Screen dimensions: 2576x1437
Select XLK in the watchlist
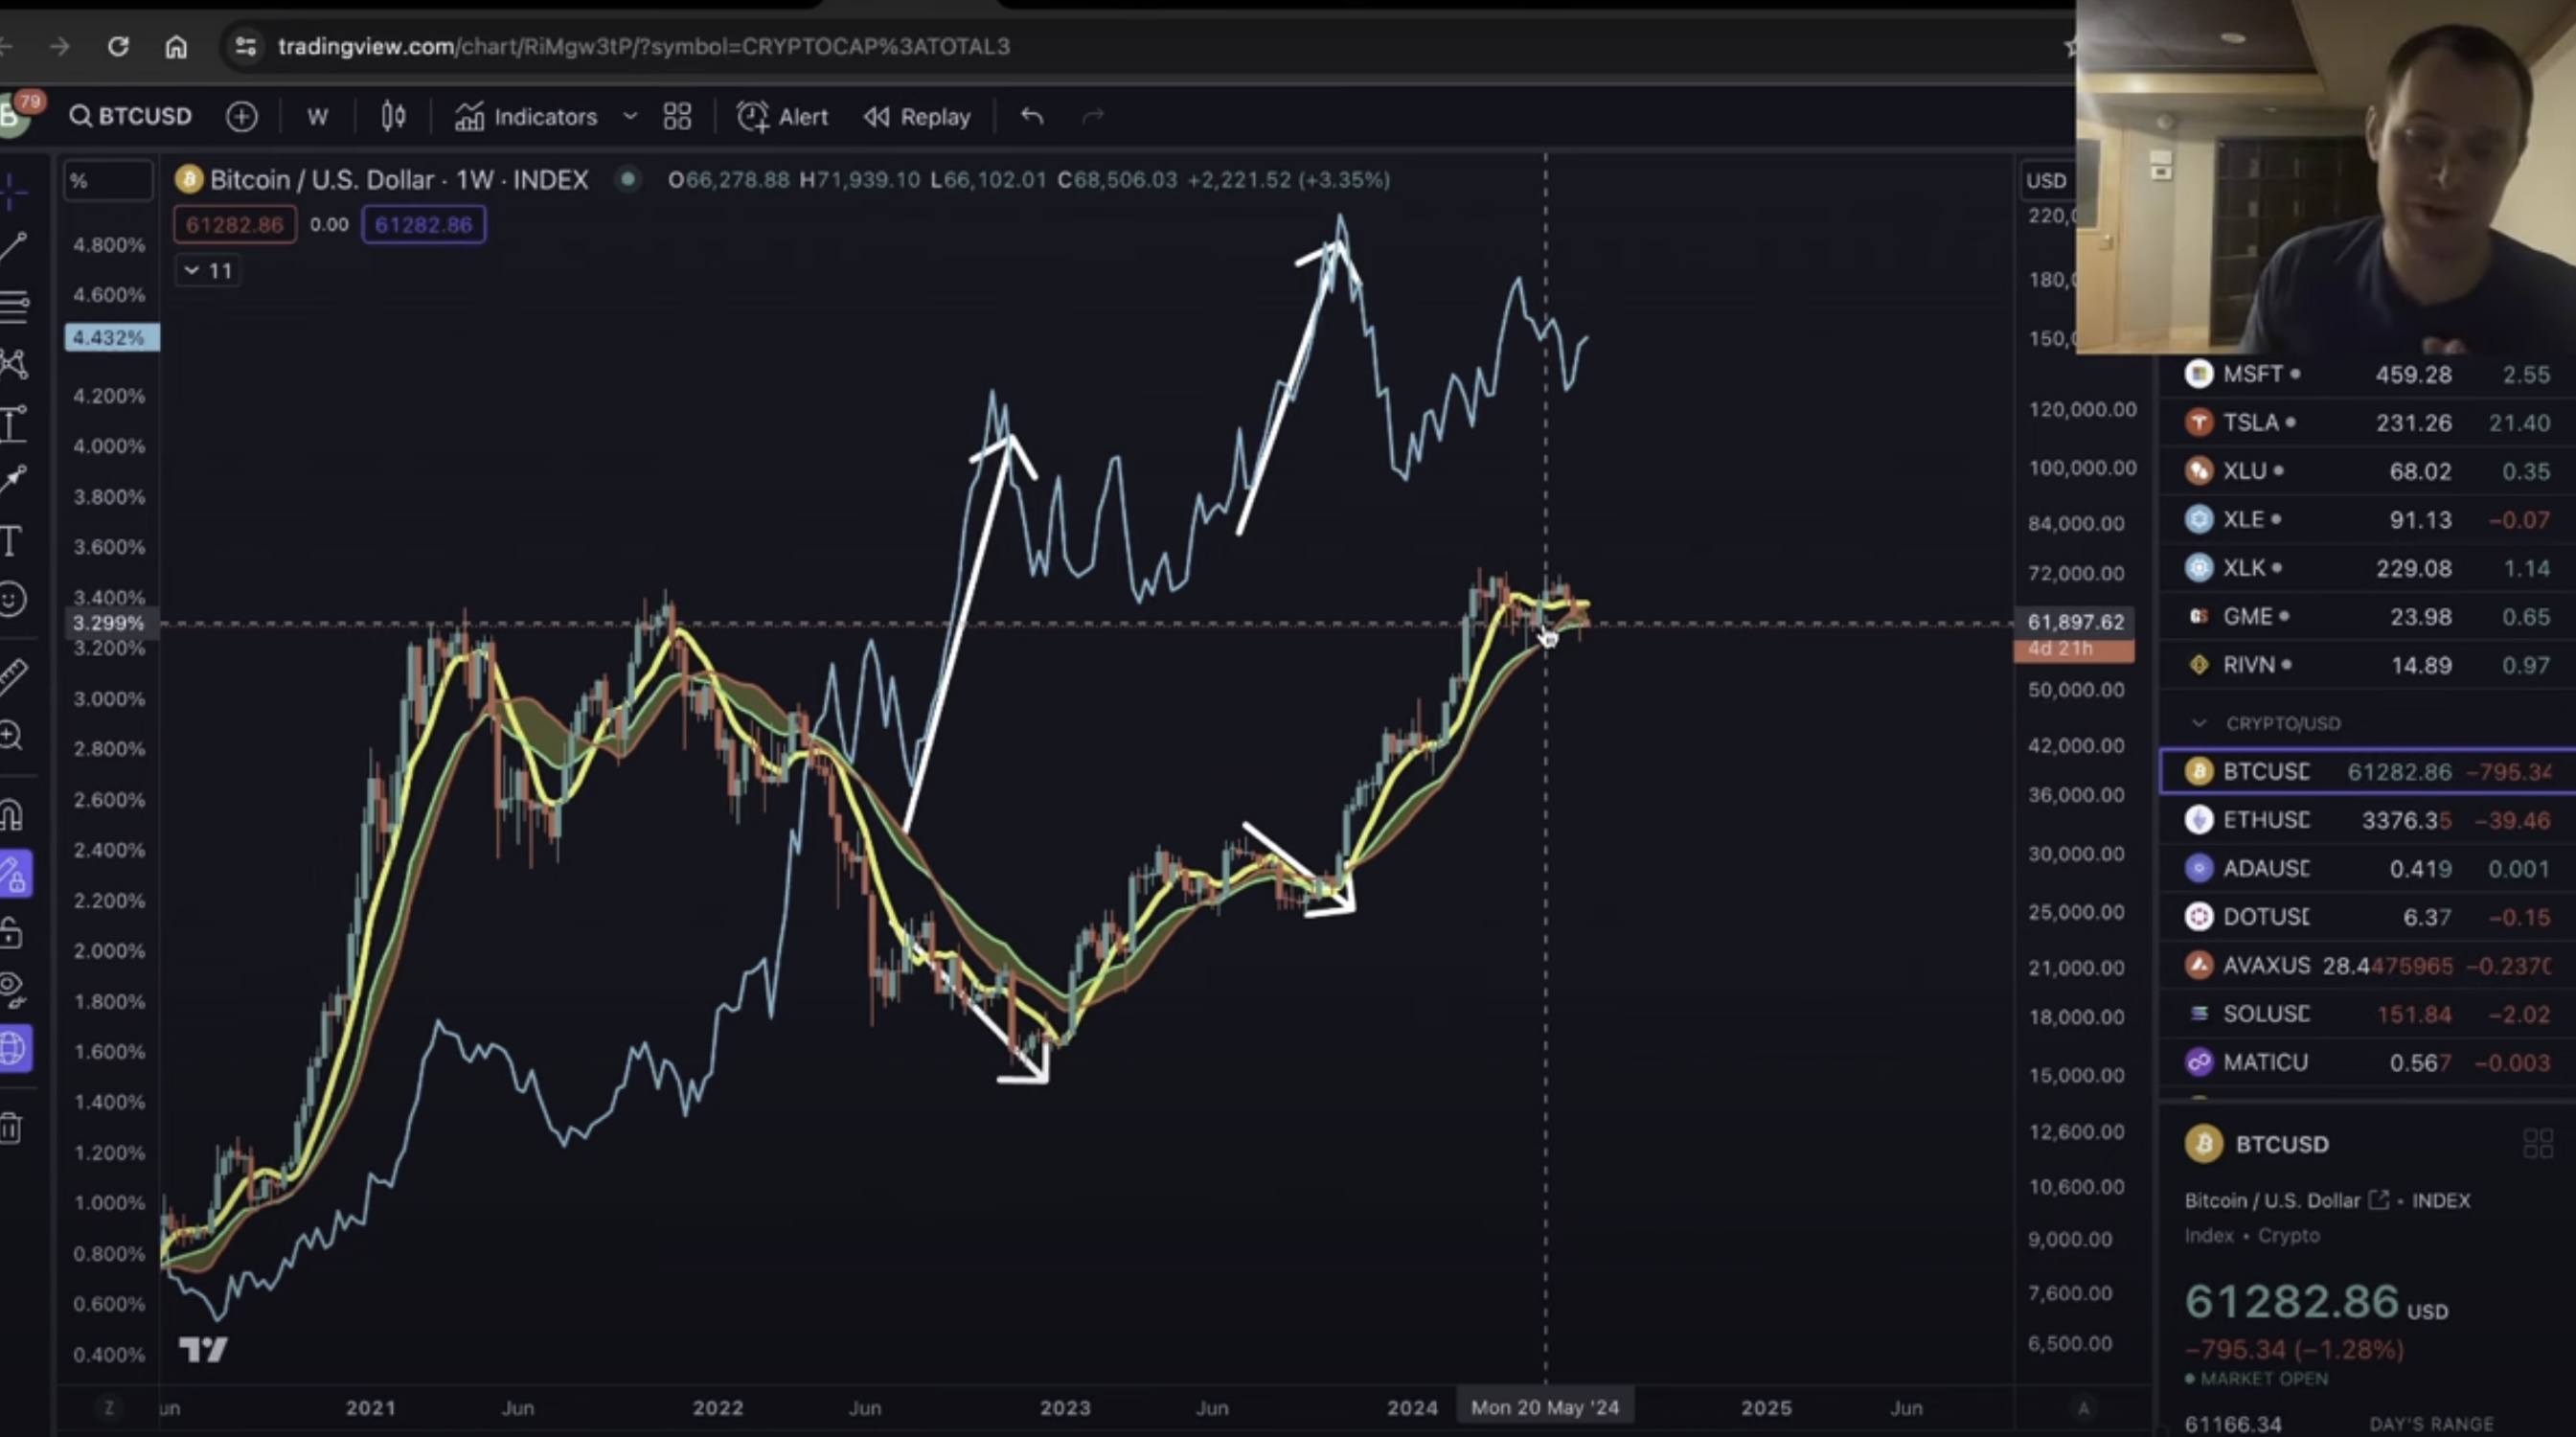(2367, 568)
